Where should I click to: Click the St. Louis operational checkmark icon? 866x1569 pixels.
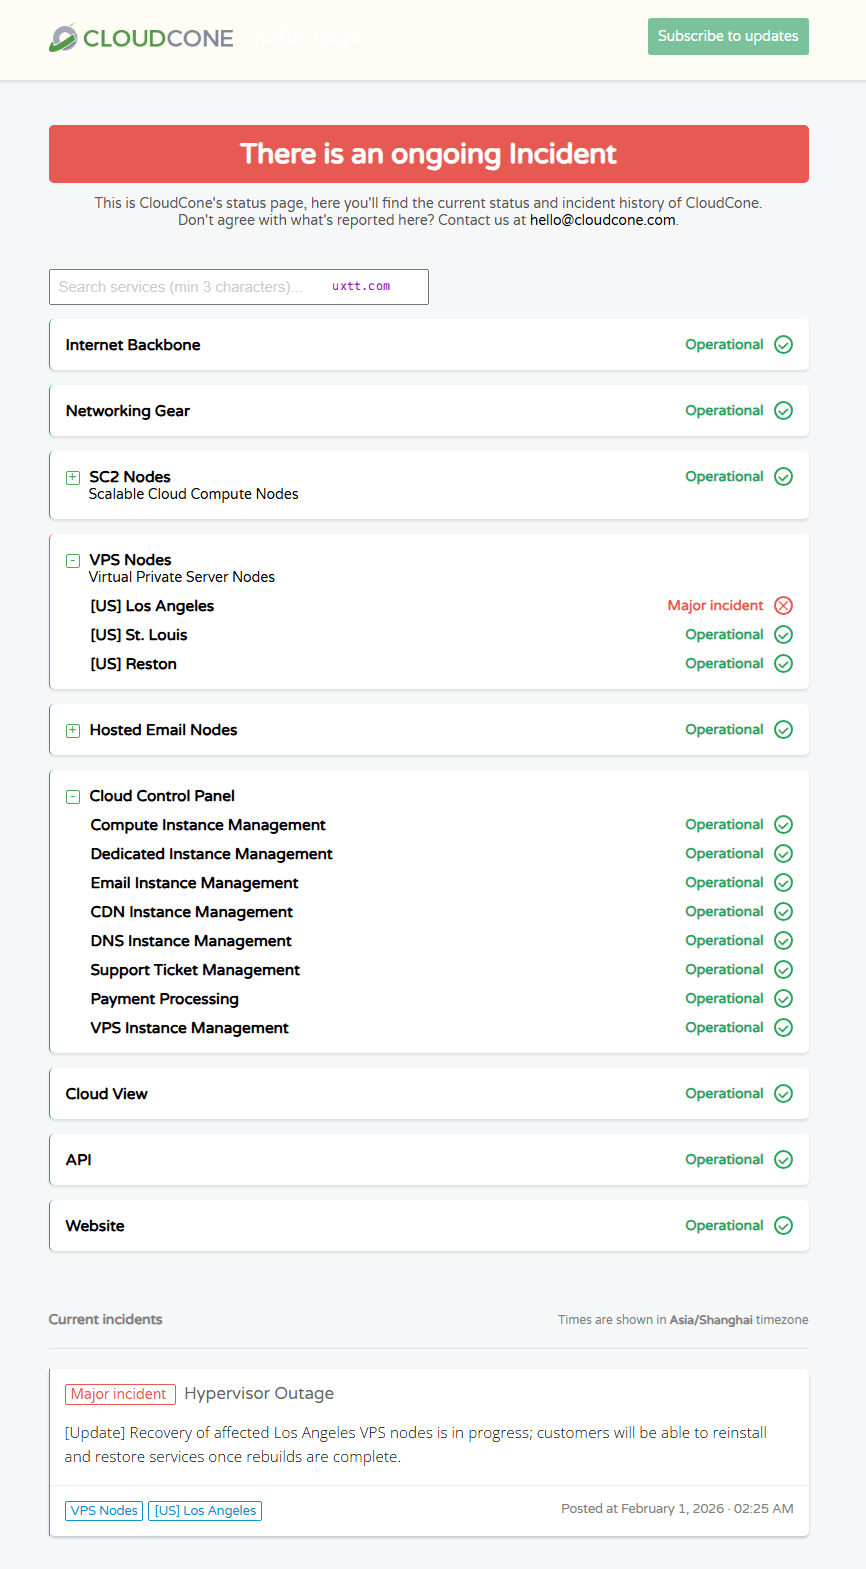point(783,635)
